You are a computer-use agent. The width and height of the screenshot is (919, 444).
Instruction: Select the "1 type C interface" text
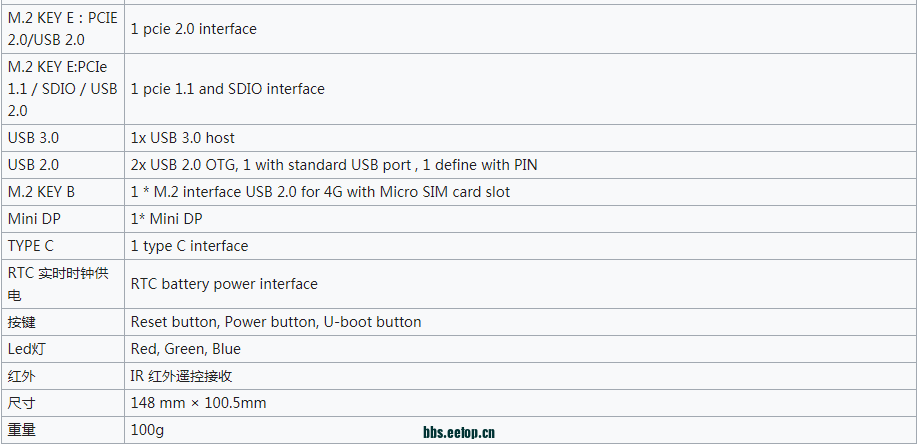point(189,246)
